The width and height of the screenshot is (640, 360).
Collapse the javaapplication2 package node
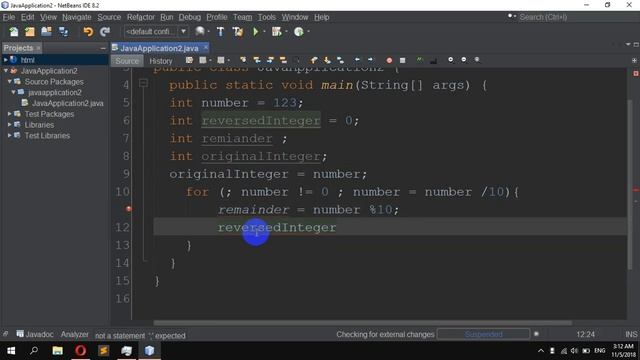[13, 92]
